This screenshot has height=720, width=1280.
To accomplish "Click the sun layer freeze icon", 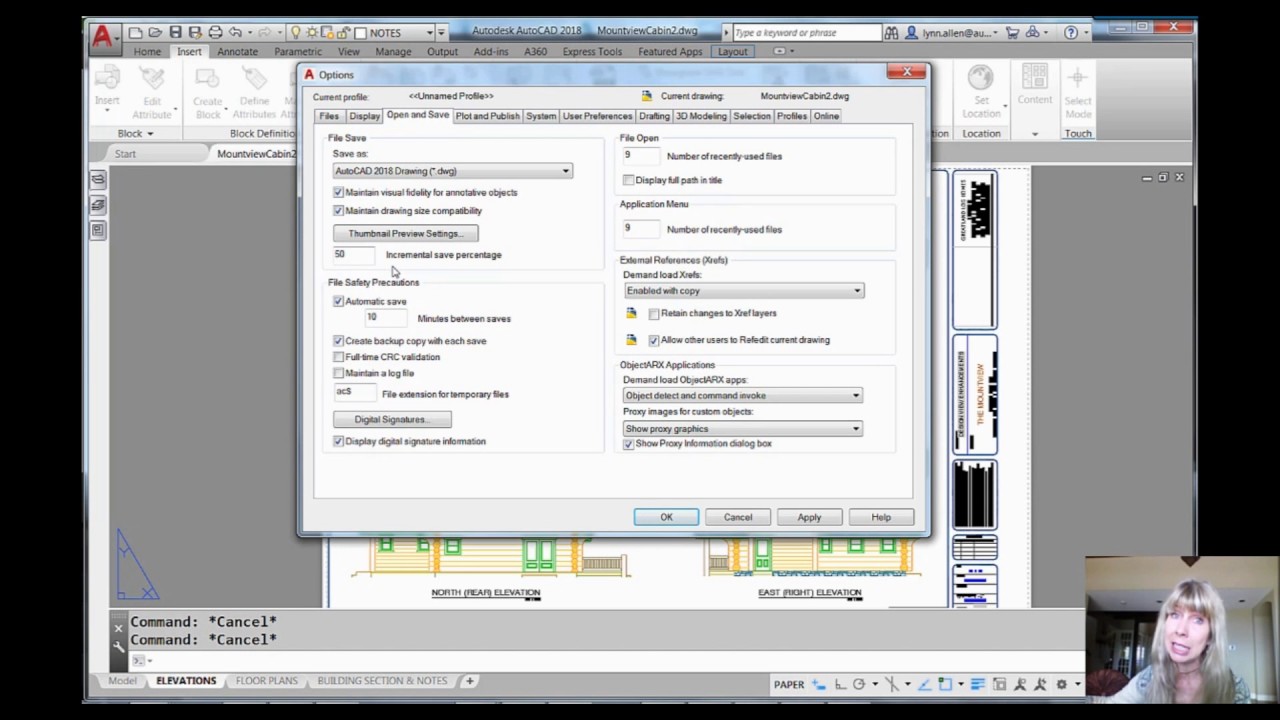I will click(311, 32).
